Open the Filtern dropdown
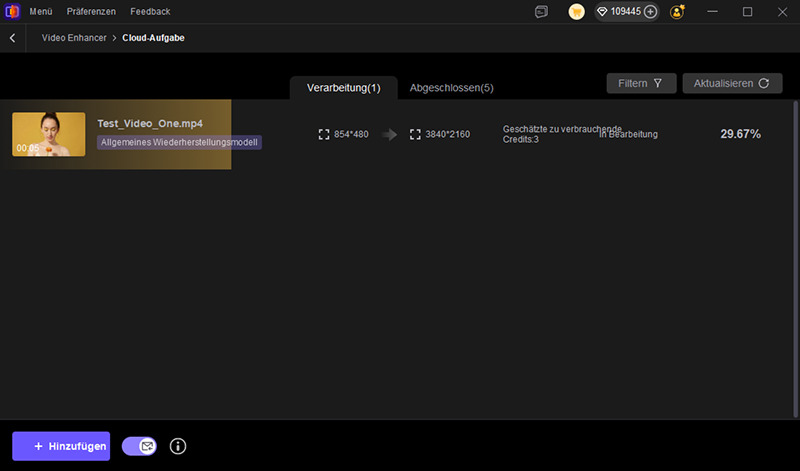Screen dimensions: 800x471 tap(641, 84)
